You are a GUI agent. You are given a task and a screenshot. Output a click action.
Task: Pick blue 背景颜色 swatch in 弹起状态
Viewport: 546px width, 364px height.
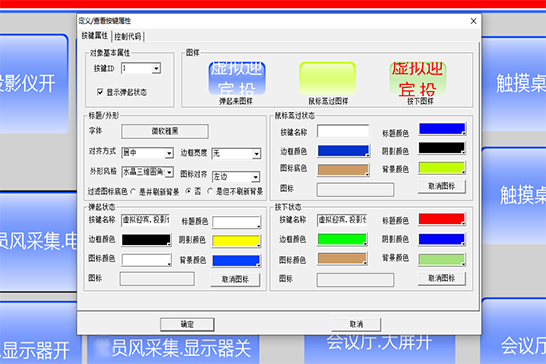click(x=236, y=261)
